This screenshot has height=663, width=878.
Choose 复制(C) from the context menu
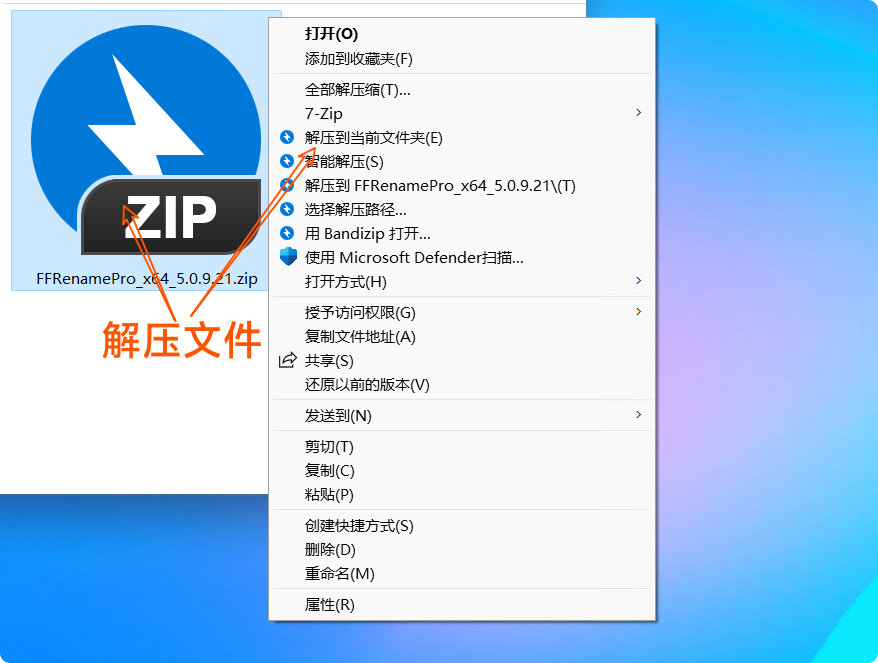(x=330, y=471)
